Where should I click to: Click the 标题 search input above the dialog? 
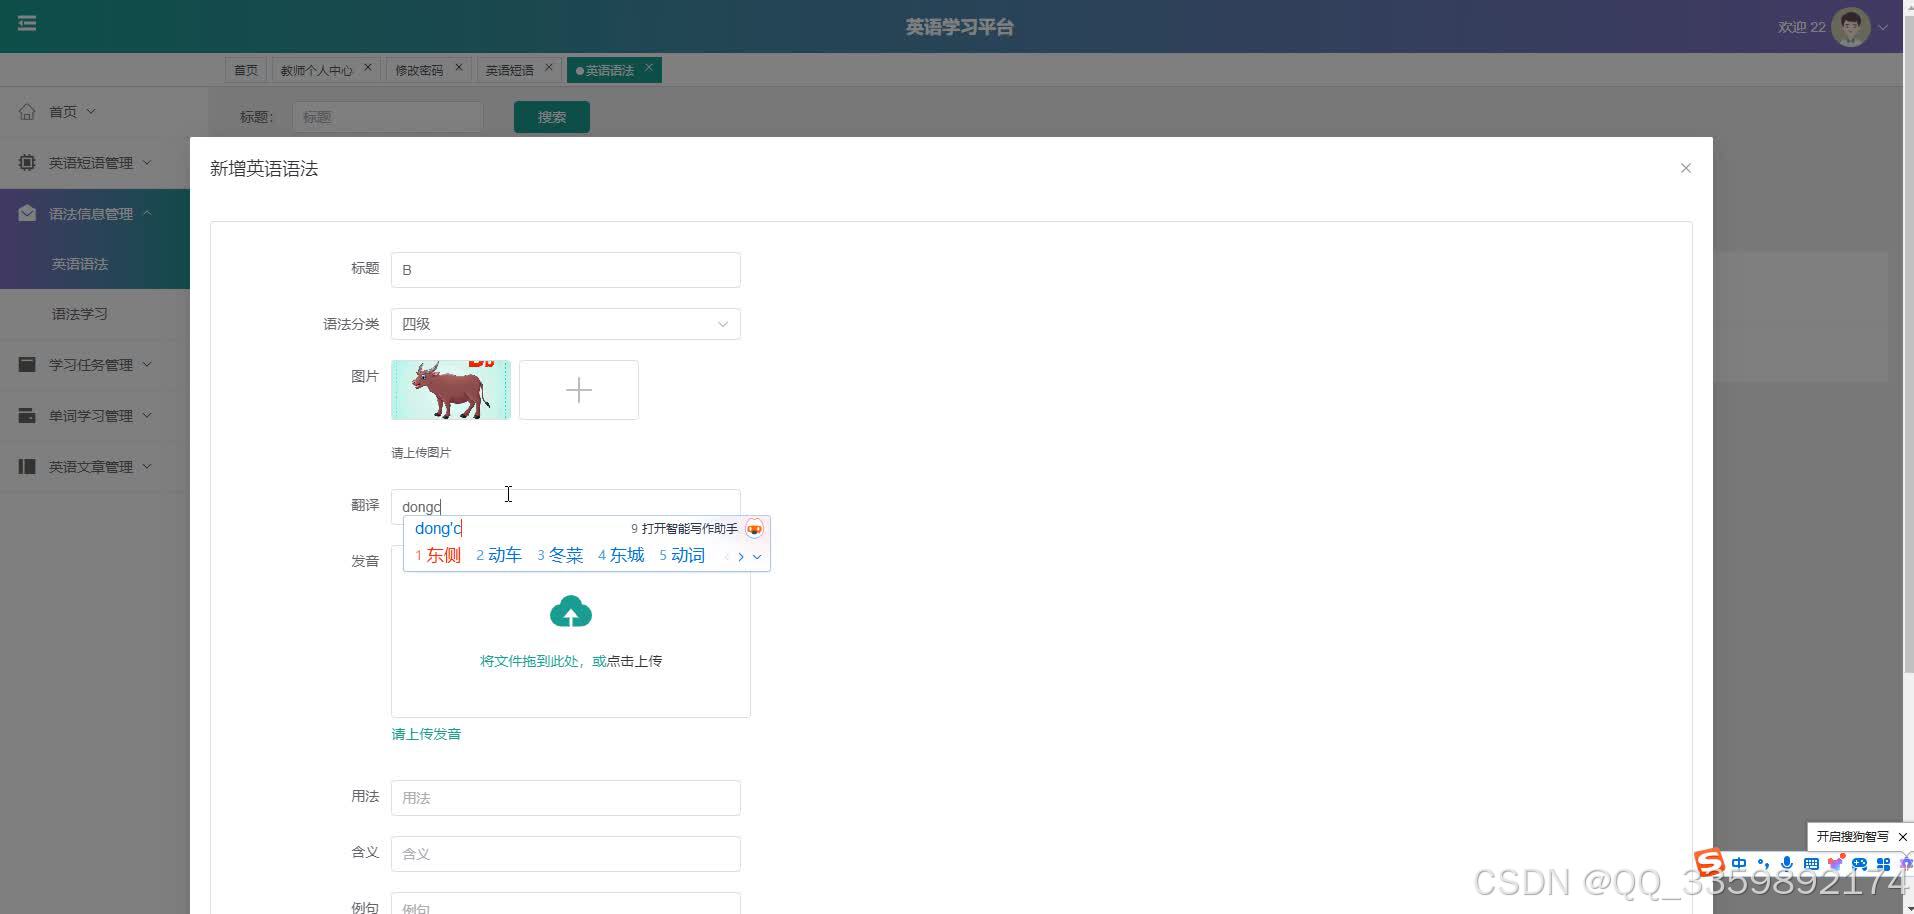388,117
